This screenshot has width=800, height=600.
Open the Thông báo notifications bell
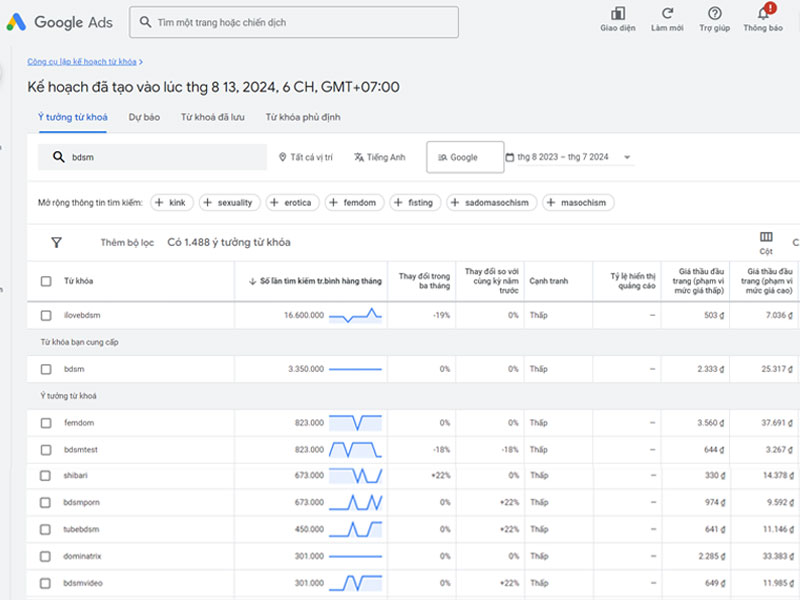[763, 13]
